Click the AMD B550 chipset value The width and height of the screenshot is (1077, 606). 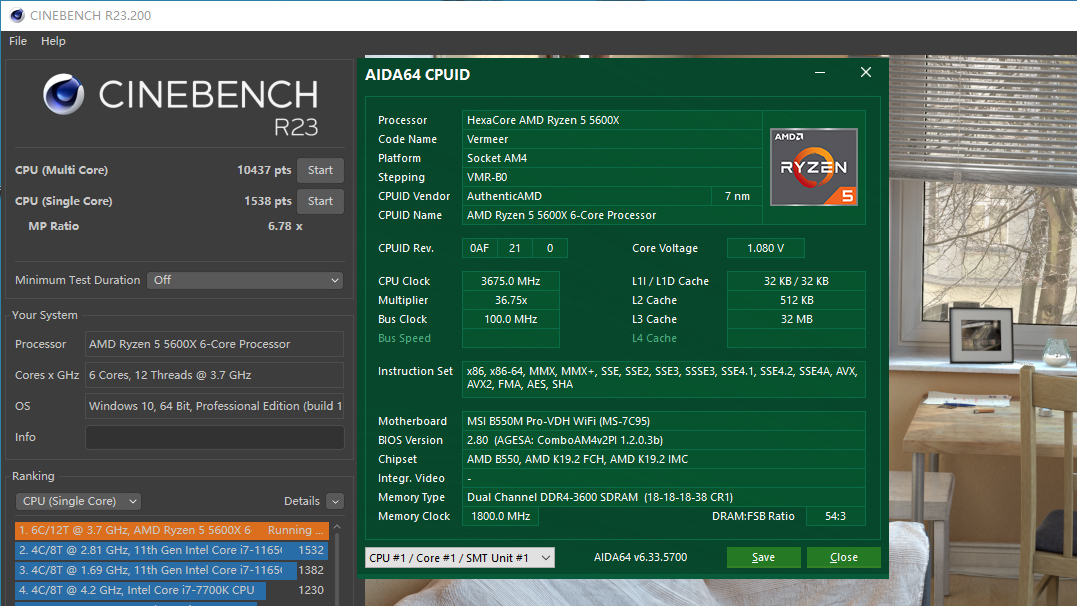click(x=663, y=460)
